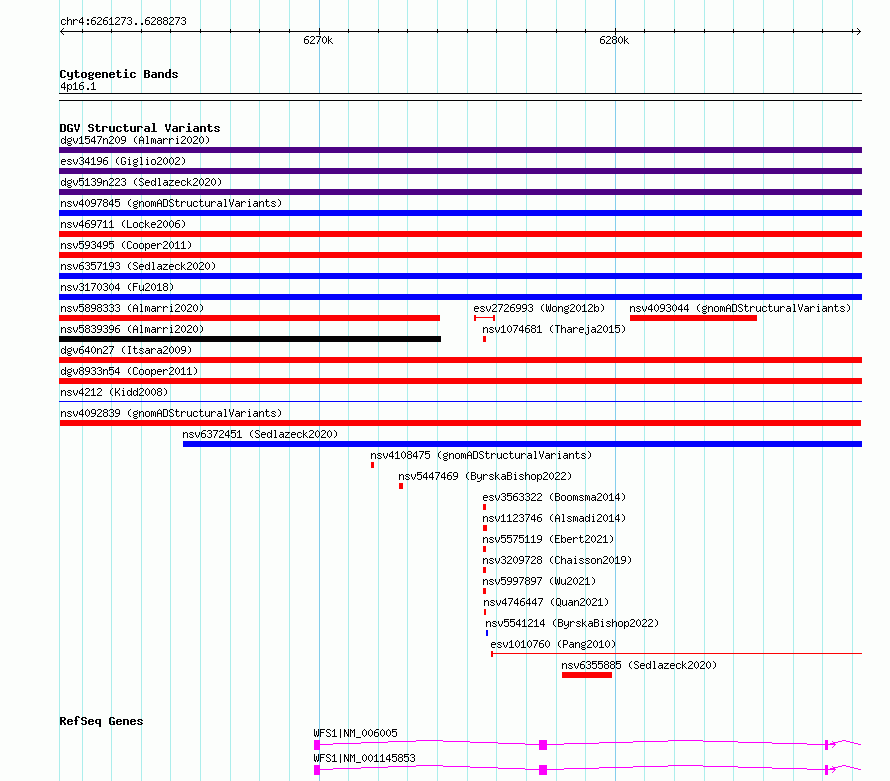Click the Cytogenetic Bands track title
Screen dimensions: 890x781
tap(119, 74)
